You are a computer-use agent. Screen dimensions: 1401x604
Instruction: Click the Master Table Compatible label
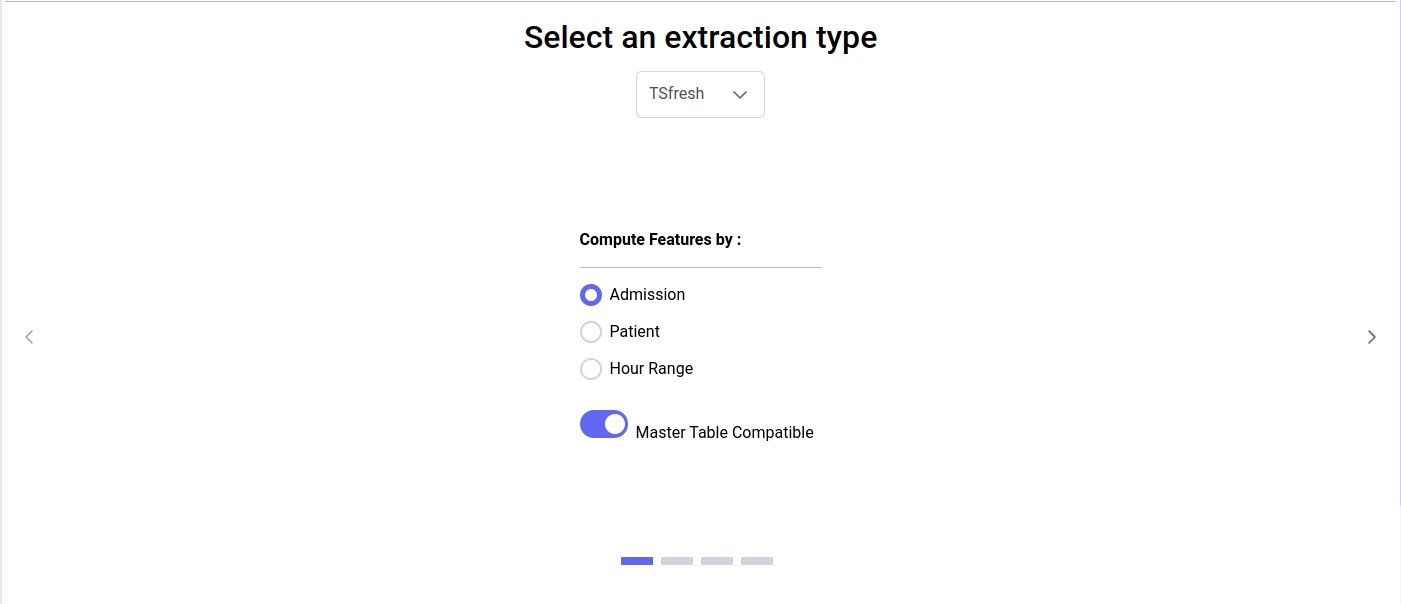click(724, 433)
